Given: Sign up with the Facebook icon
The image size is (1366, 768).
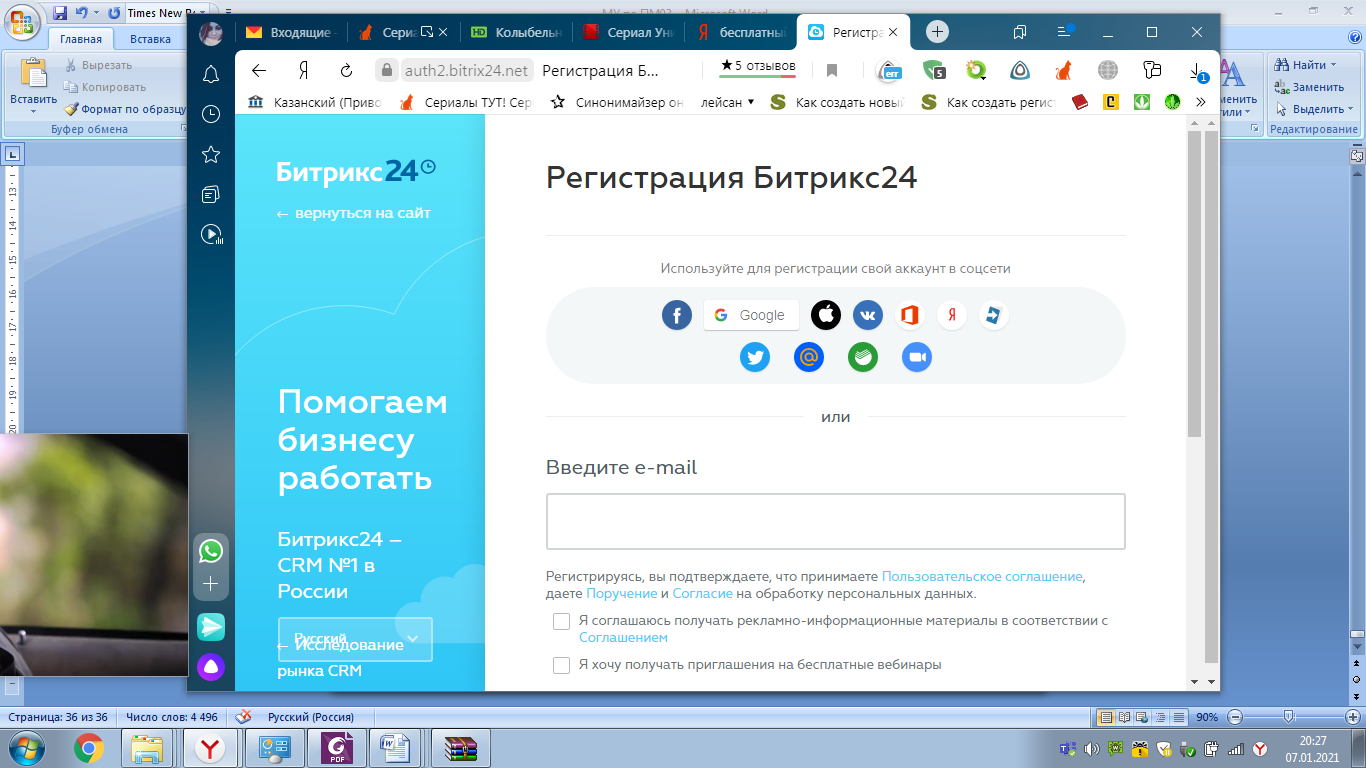Looking at the screenshot, I should (677, 316).
